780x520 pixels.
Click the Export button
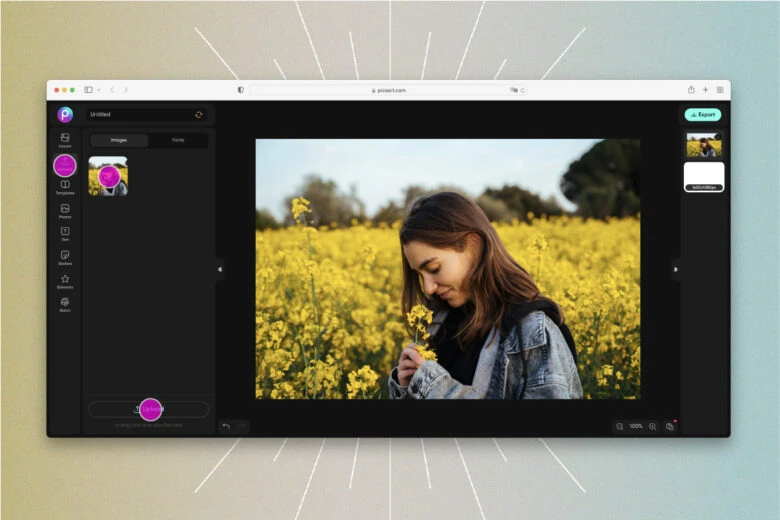coord(702,115)
